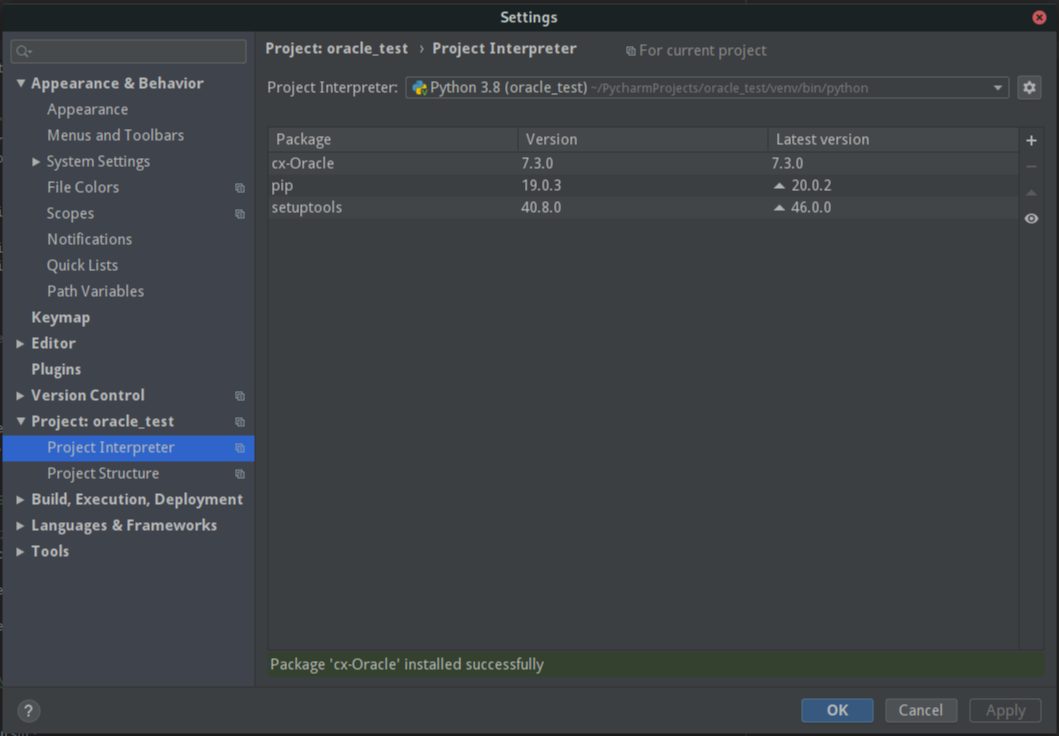Click the Scopes project-scope icon
This screenshot has width=1059, height=736.
pos(240,214)
